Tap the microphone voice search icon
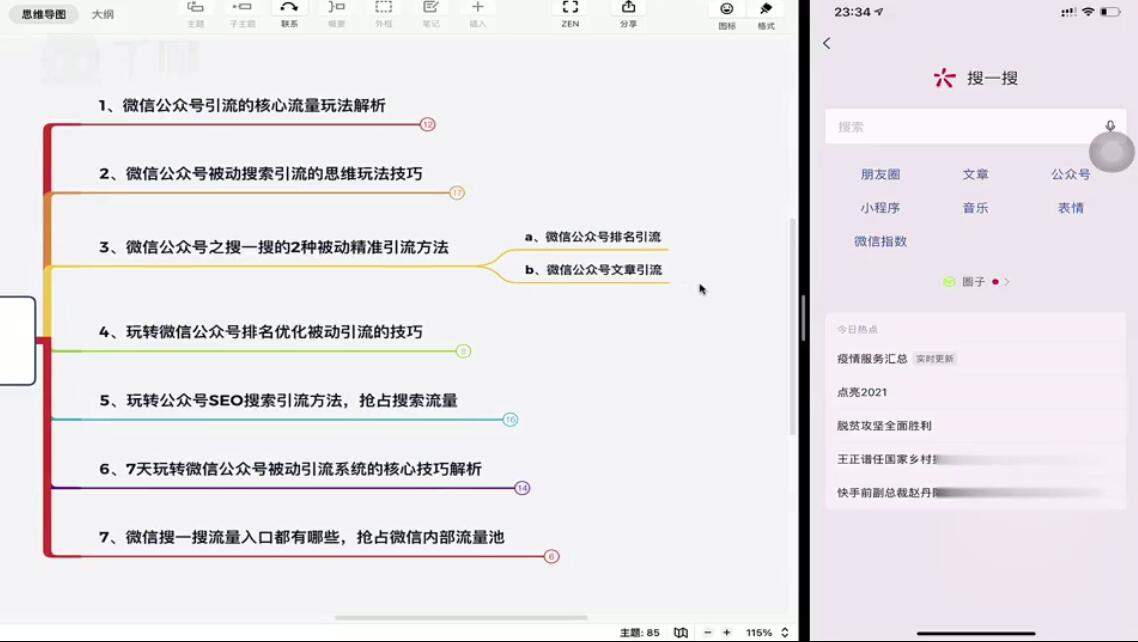Viewport: 1138px width, 642px height. 1110,125
